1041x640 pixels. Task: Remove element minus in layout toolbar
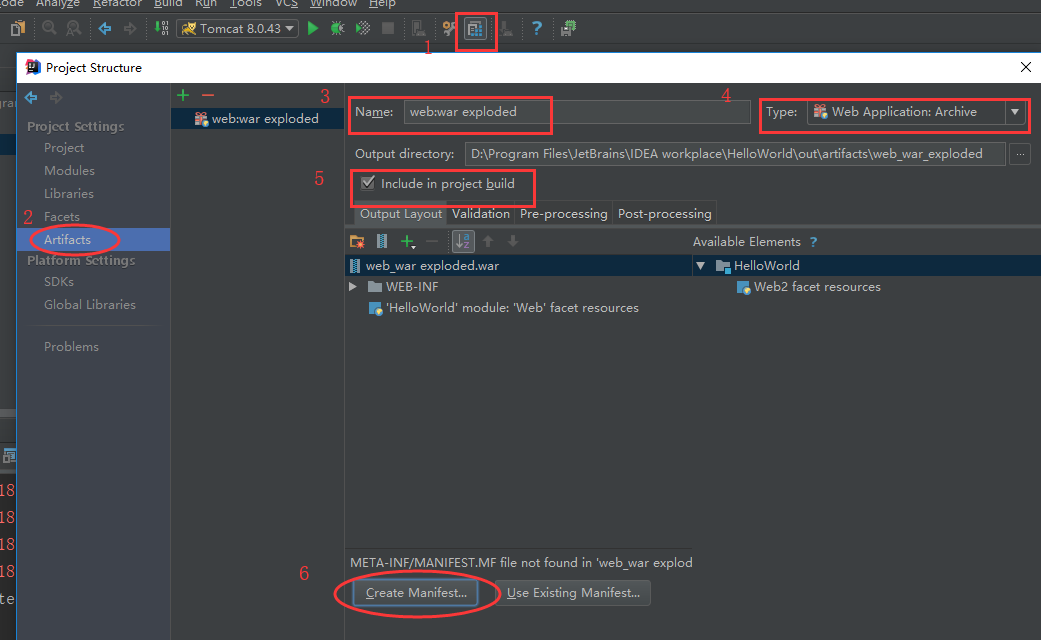[432, 242]
